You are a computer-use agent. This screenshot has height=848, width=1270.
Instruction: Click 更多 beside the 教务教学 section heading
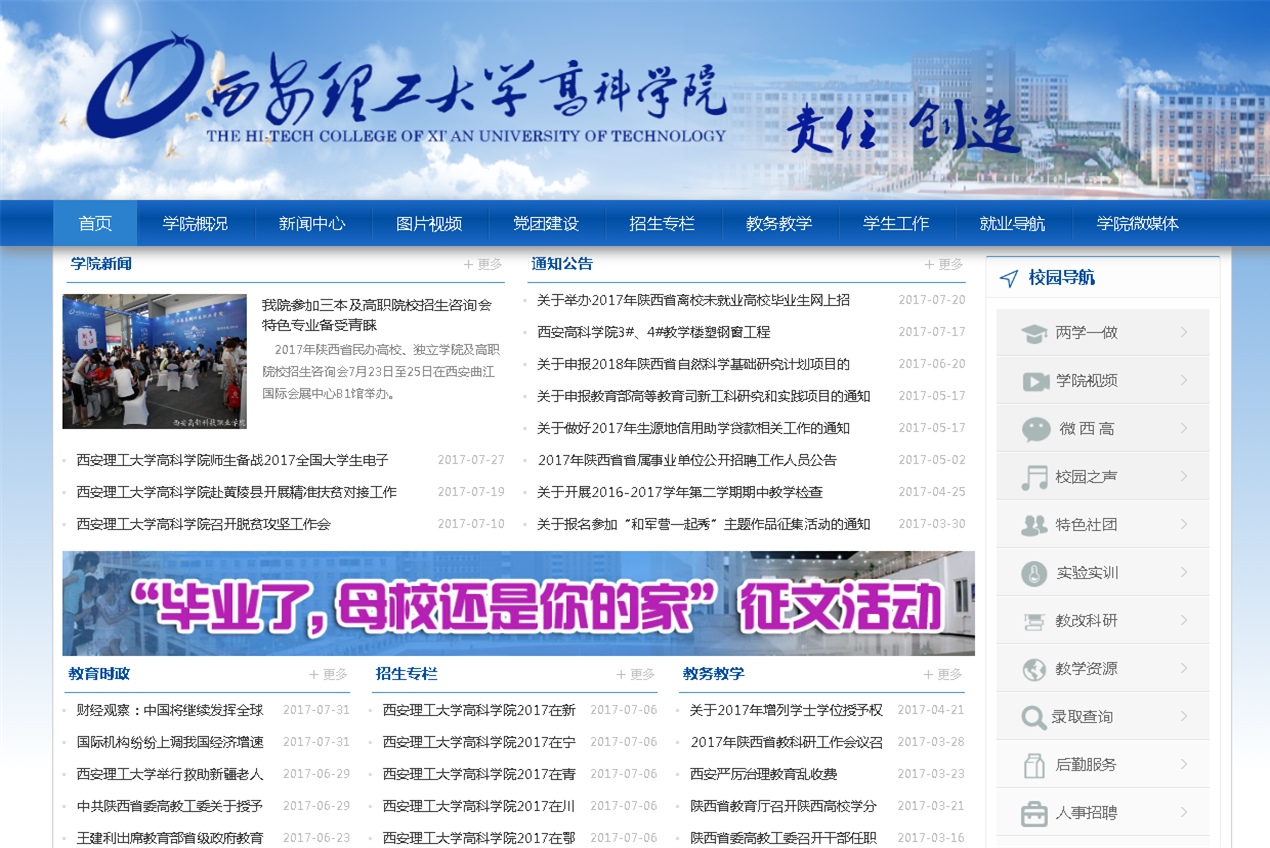(x=942, y=674)
